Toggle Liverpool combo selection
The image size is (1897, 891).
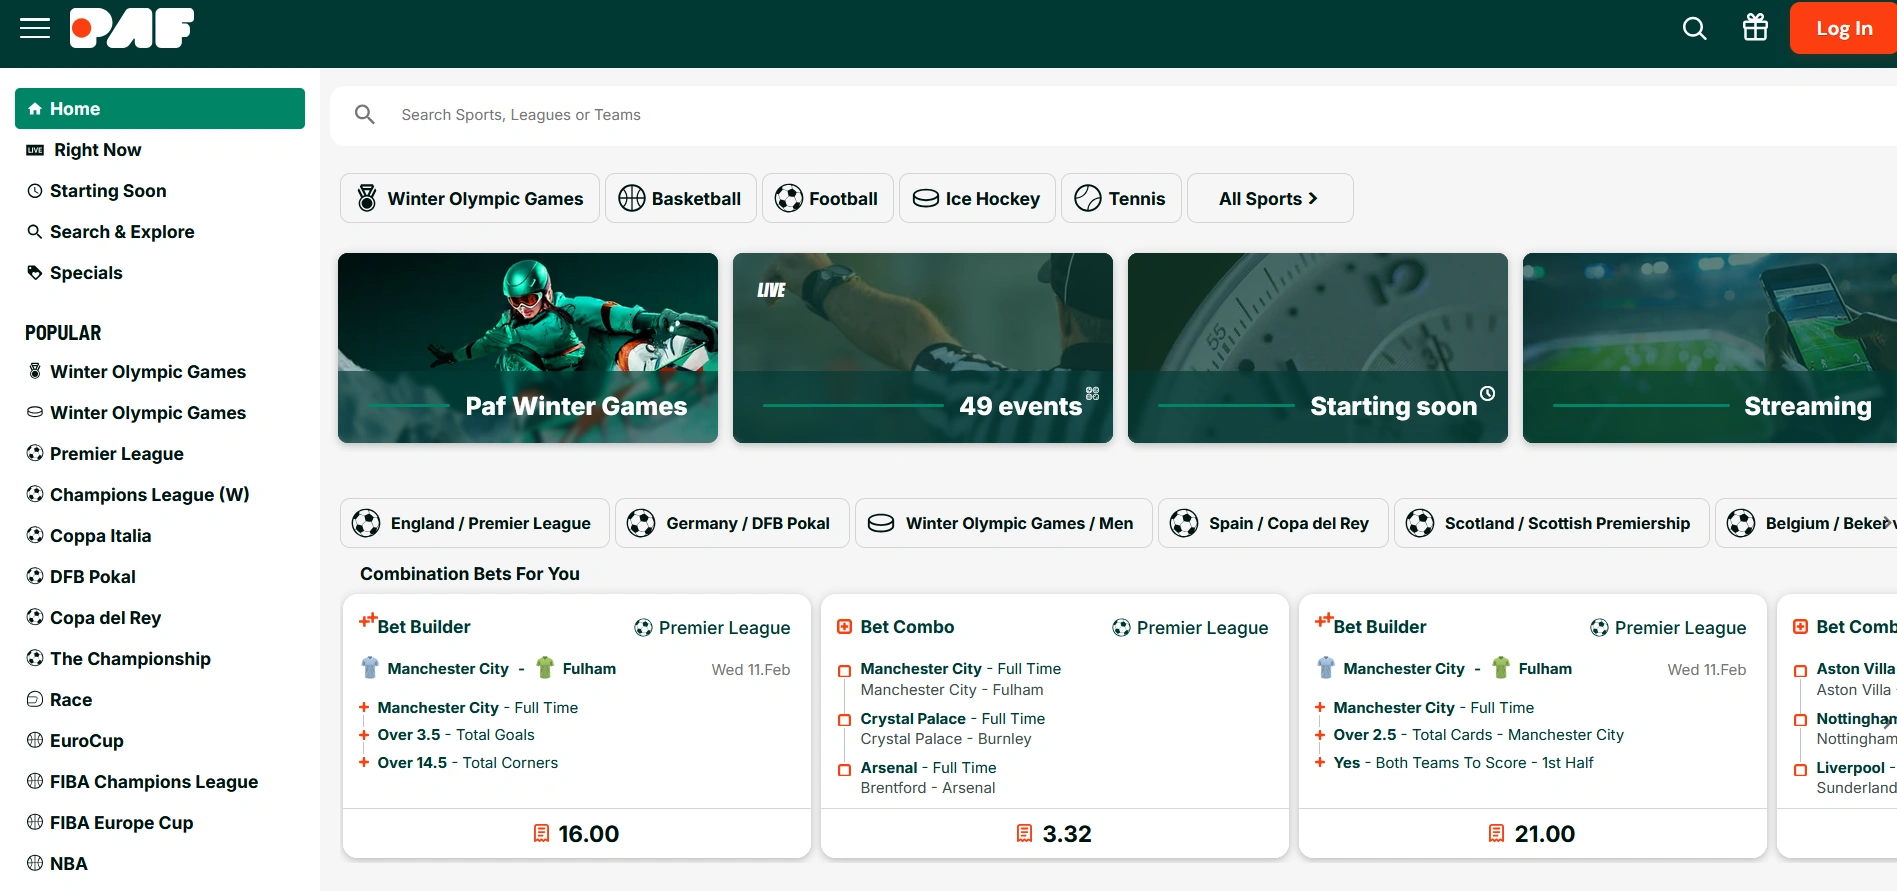click(x=1801, y=769)
